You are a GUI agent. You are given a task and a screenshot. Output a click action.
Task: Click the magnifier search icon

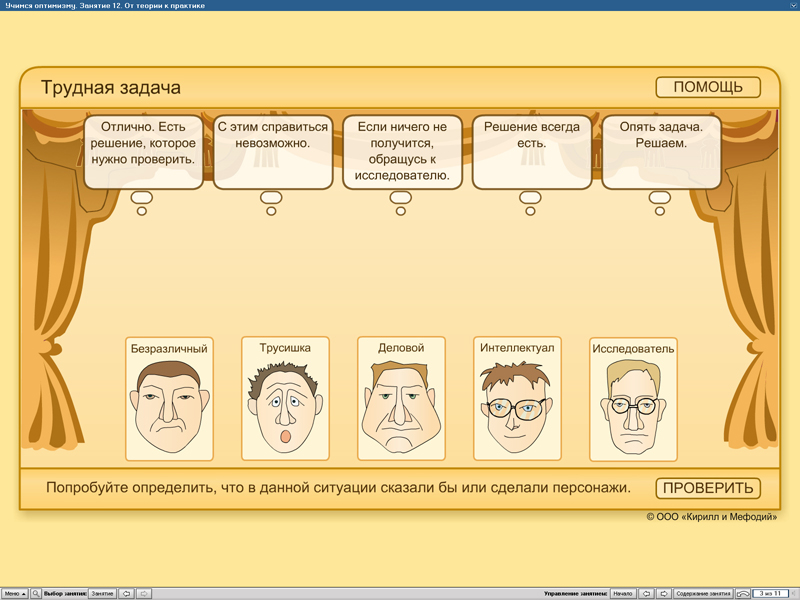pos(36,593)
